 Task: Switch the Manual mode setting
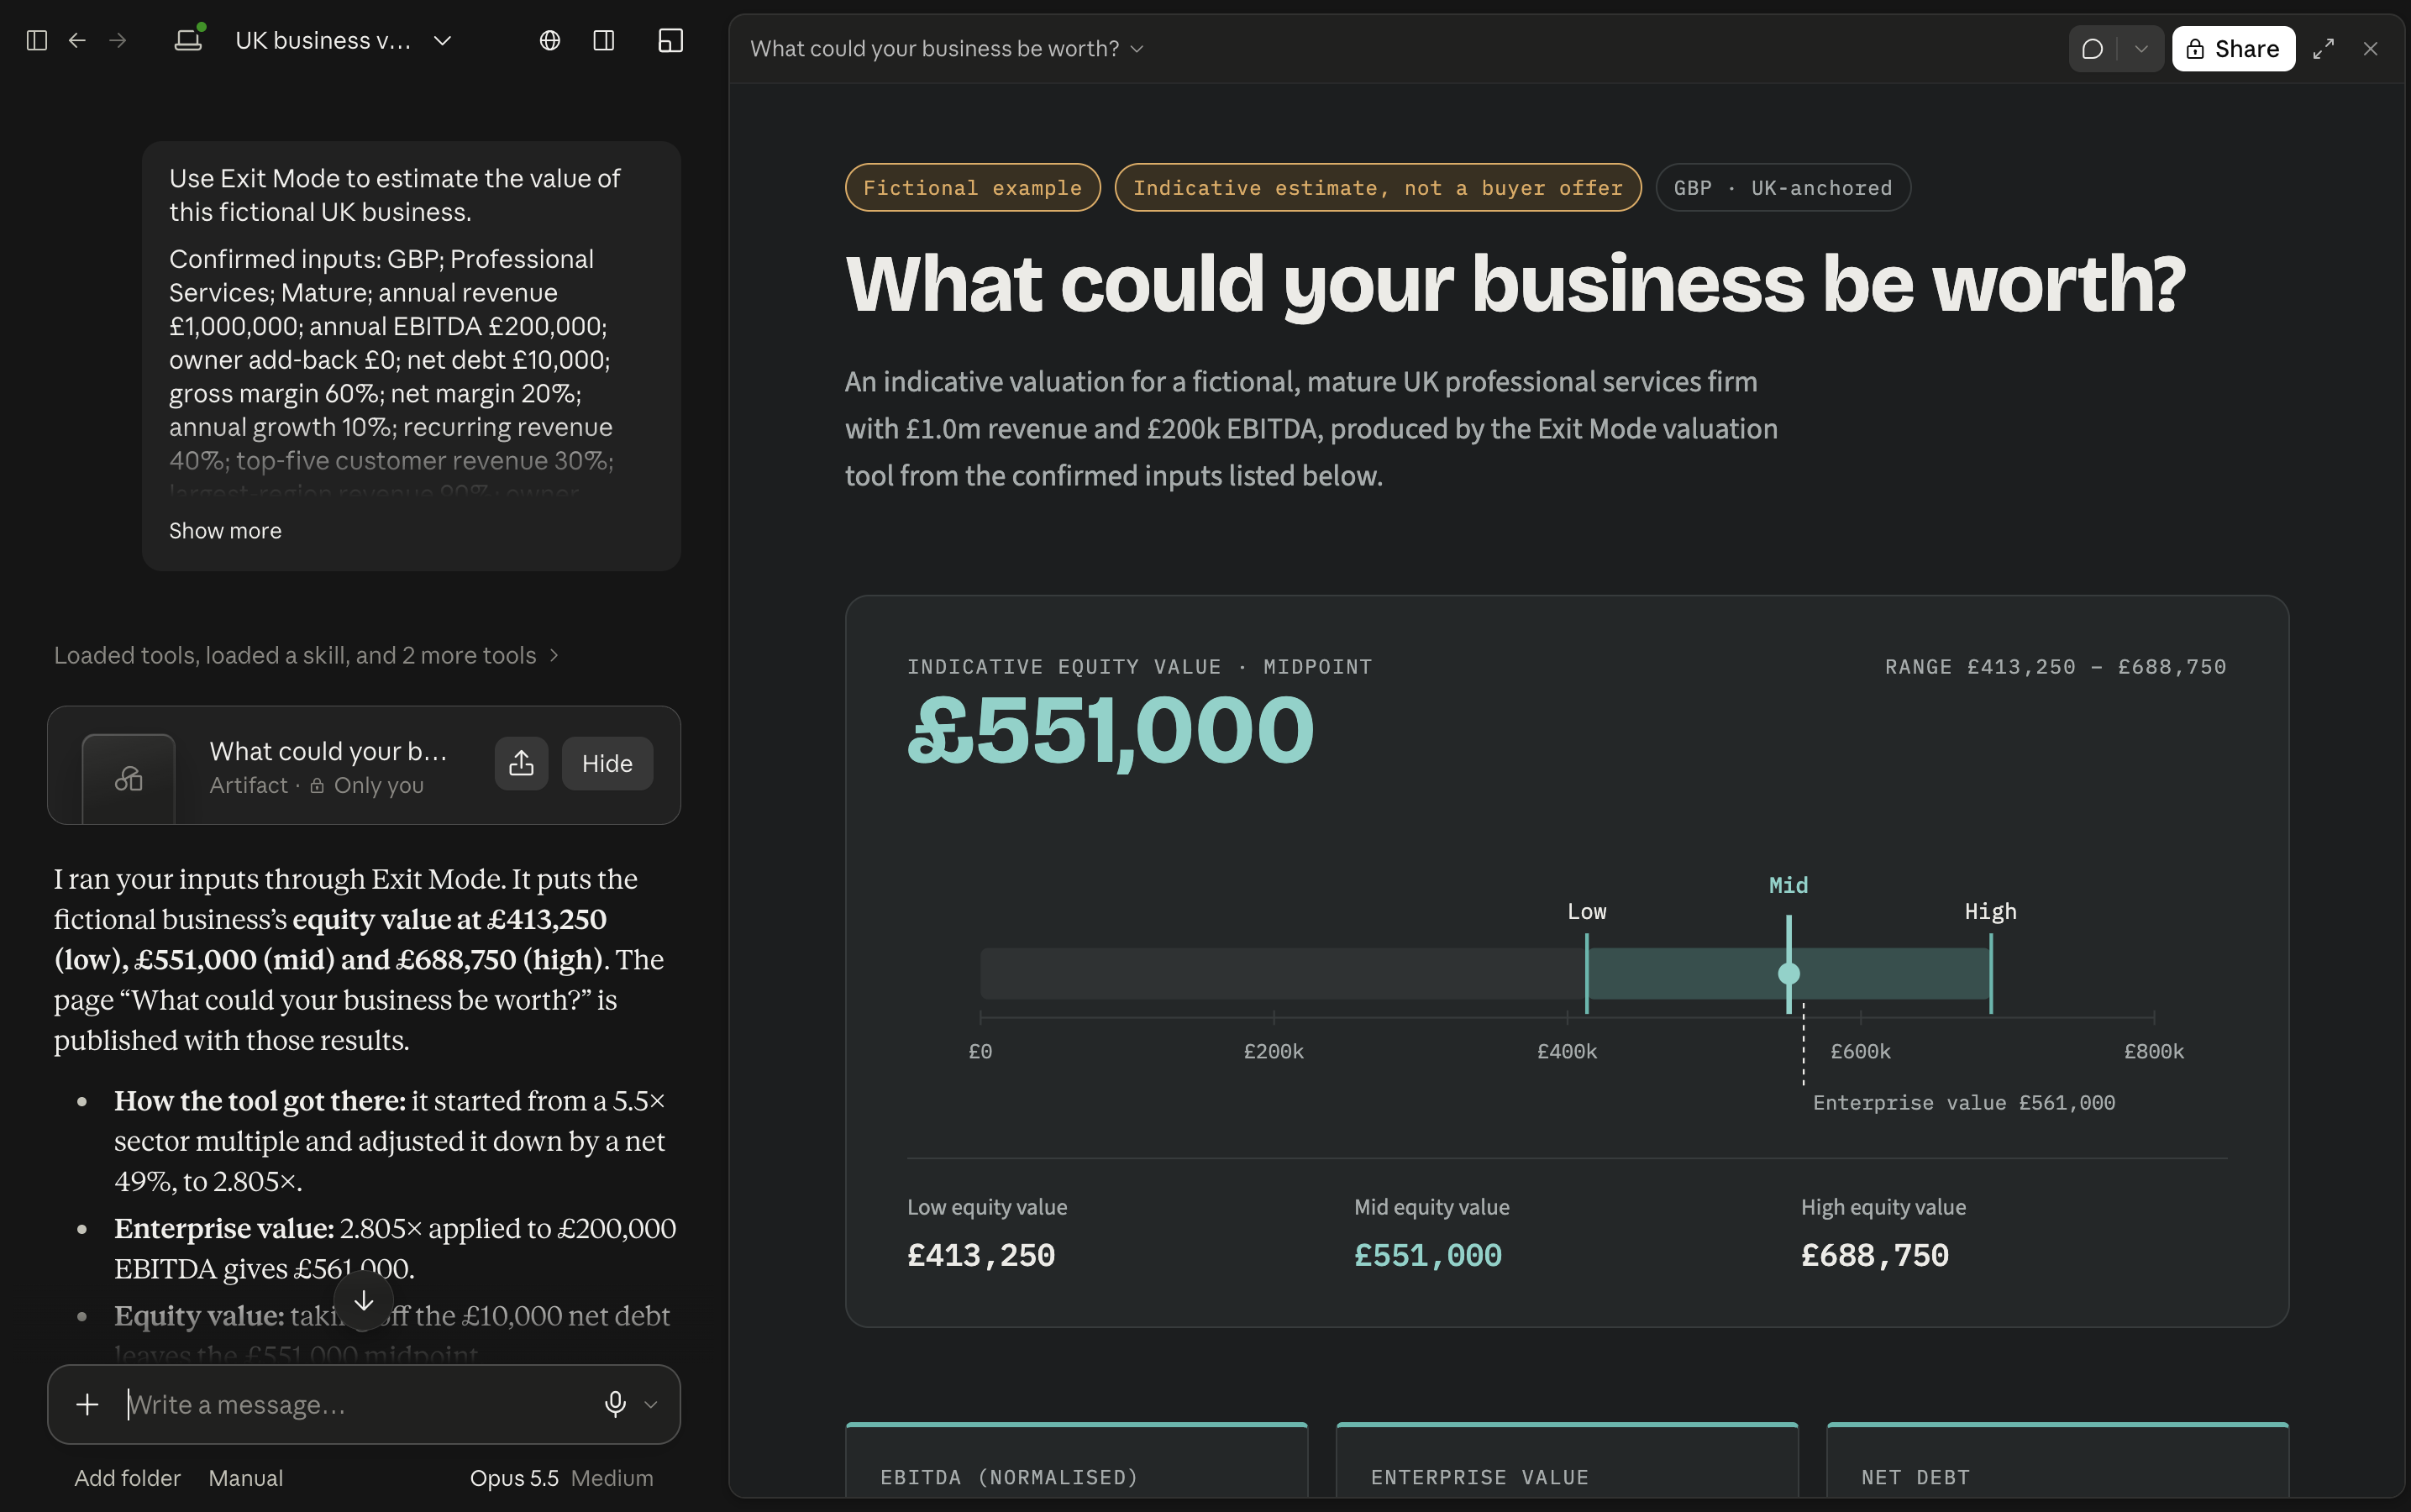point(246,1478)
